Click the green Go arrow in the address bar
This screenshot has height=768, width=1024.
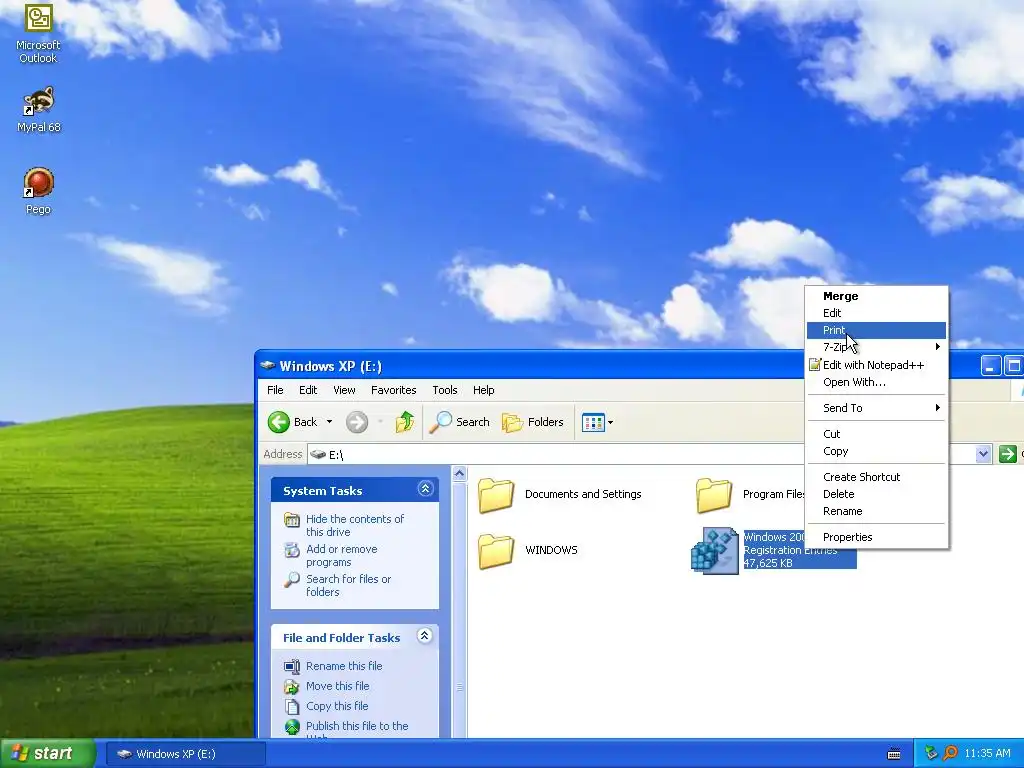tap(1008, 454)
